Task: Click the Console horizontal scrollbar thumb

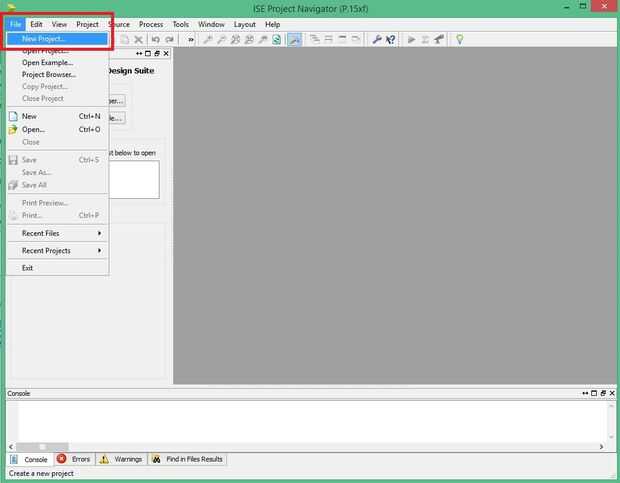Action: click(x=42, y=447)
